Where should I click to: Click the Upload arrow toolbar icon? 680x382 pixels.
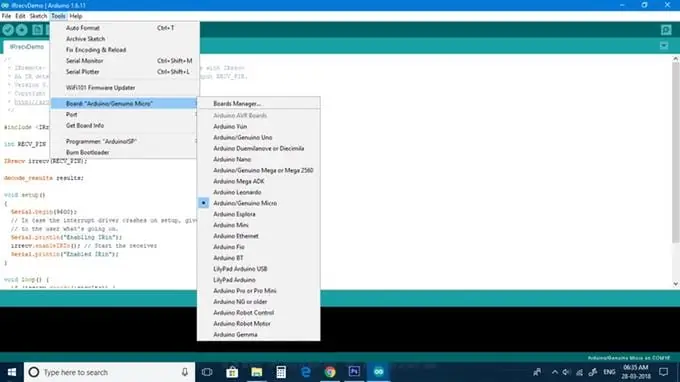click(x=22, y=30)
